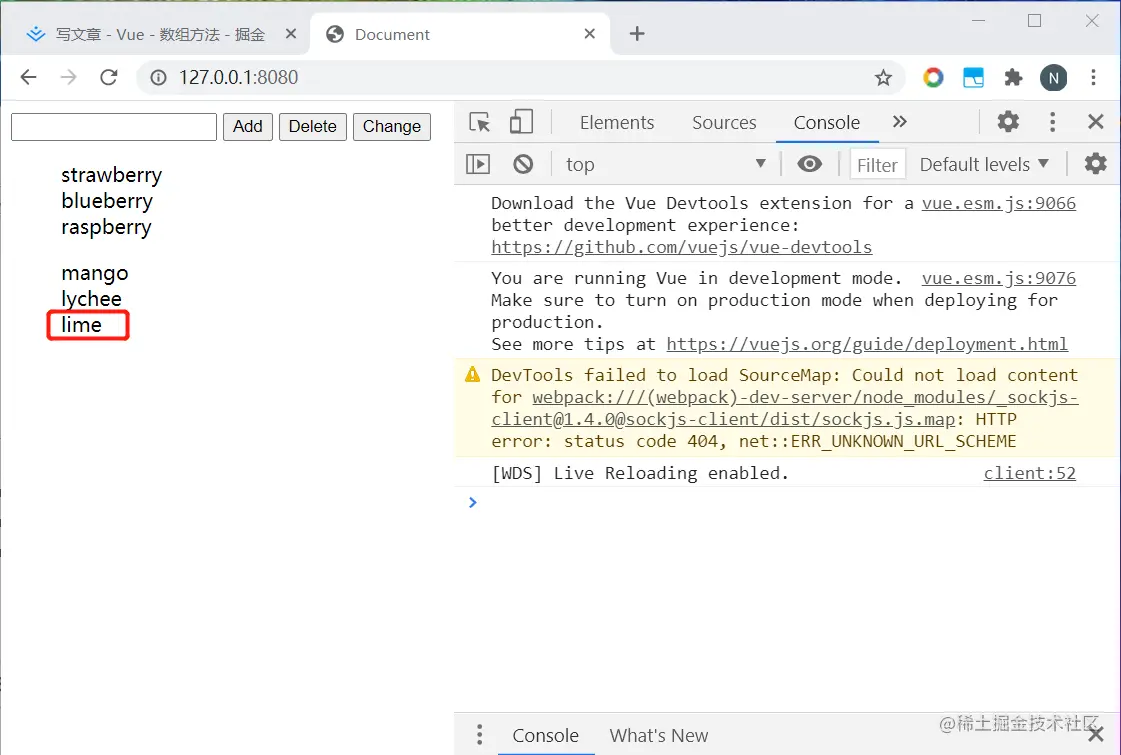Open the blue window extension icon
Viewport: 1121px width, 755px height.
point(974,77)
